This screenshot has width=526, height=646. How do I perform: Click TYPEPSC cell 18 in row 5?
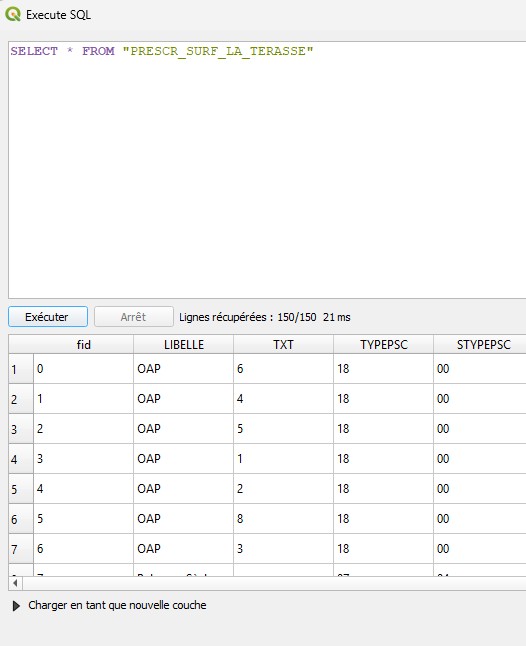pyautogui.click(x=383, y=489)
